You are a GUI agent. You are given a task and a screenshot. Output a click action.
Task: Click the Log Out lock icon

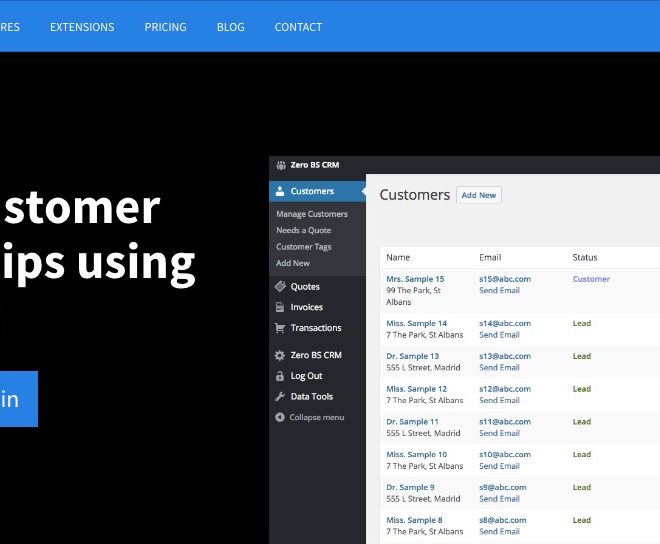pos(280,376)
